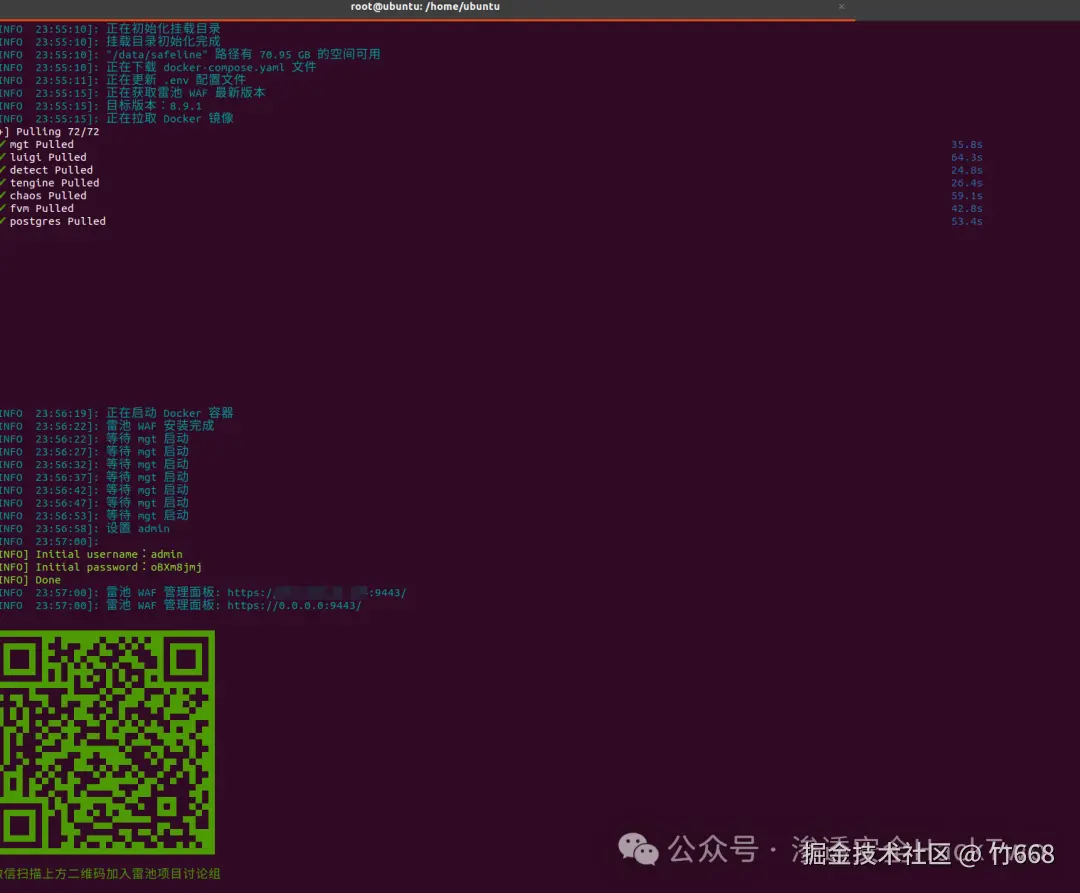Click the '等待 mgt 启动' line at 23:56:27
Image resolution: width=1080 pixels, height=893 pixels.
pyautogui.click(x=147, y=452)
